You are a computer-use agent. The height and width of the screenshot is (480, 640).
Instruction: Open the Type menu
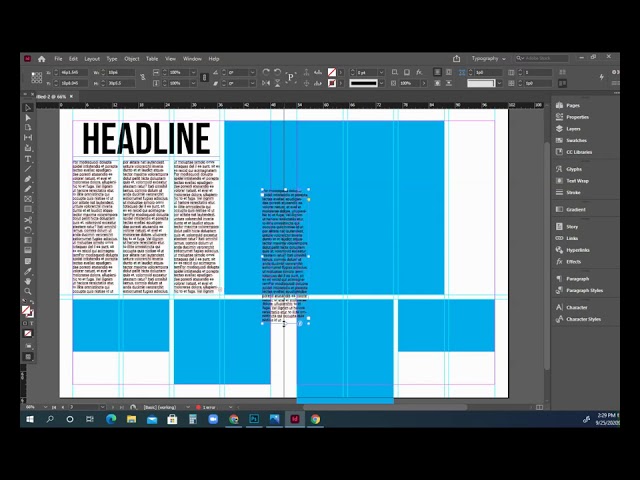pos(112,59)
